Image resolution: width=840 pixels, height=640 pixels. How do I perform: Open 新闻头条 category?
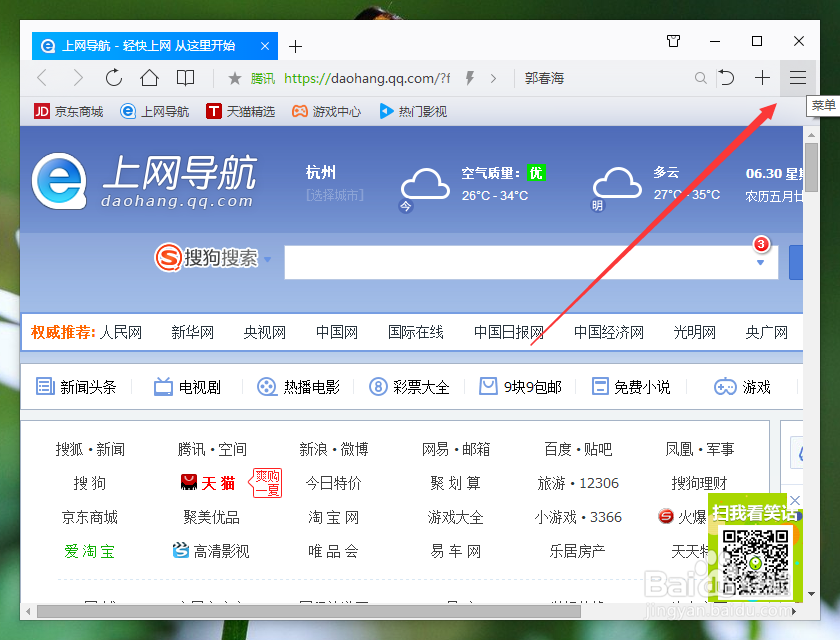(x=76, y=387)
